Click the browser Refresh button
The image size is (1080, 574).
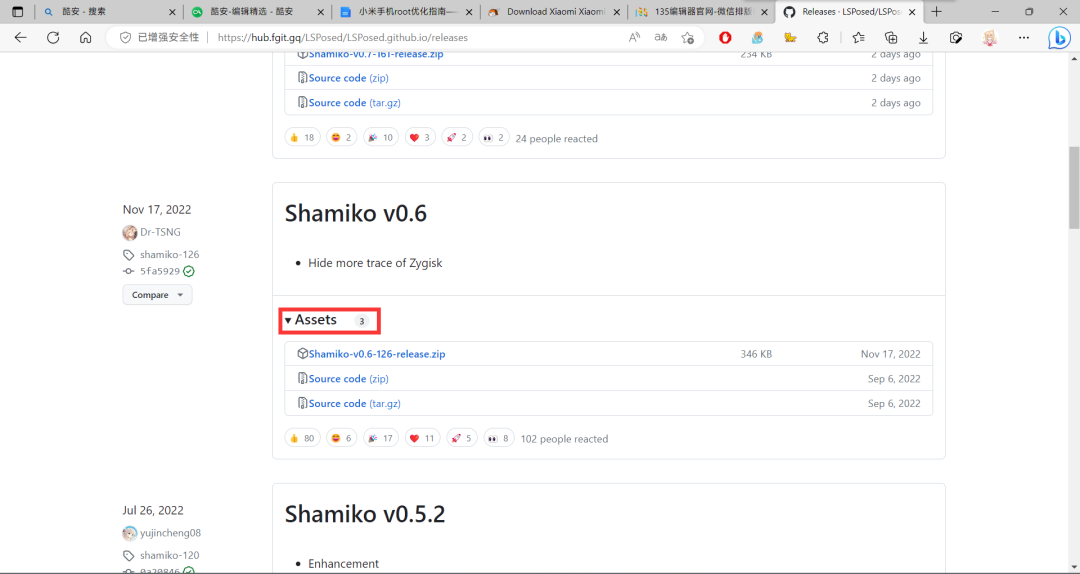tap(53, 37)
